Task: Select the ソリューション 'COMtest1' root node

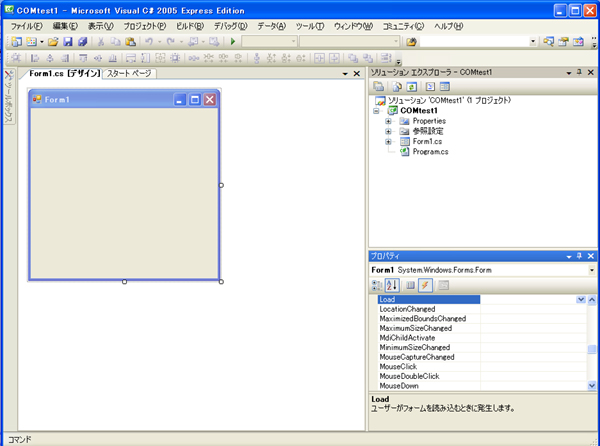Action: pyautogui.click(x=449, y=101)
